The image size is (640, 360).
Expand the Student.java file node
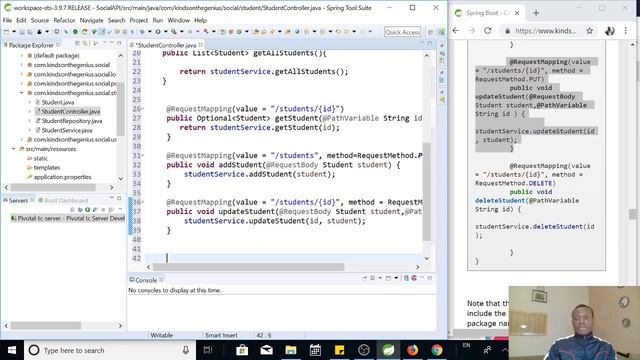pos(29,102)
